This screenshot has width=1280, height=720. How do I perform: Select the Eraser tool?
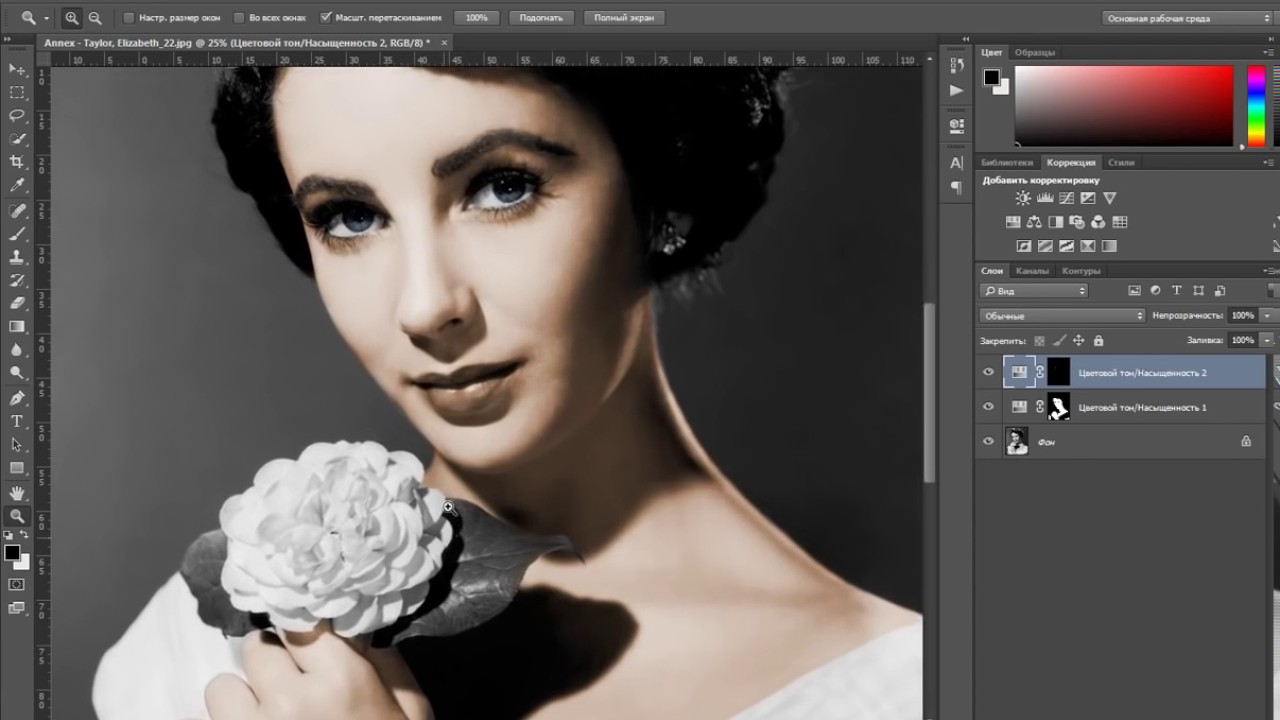click(x=17, y=303)
